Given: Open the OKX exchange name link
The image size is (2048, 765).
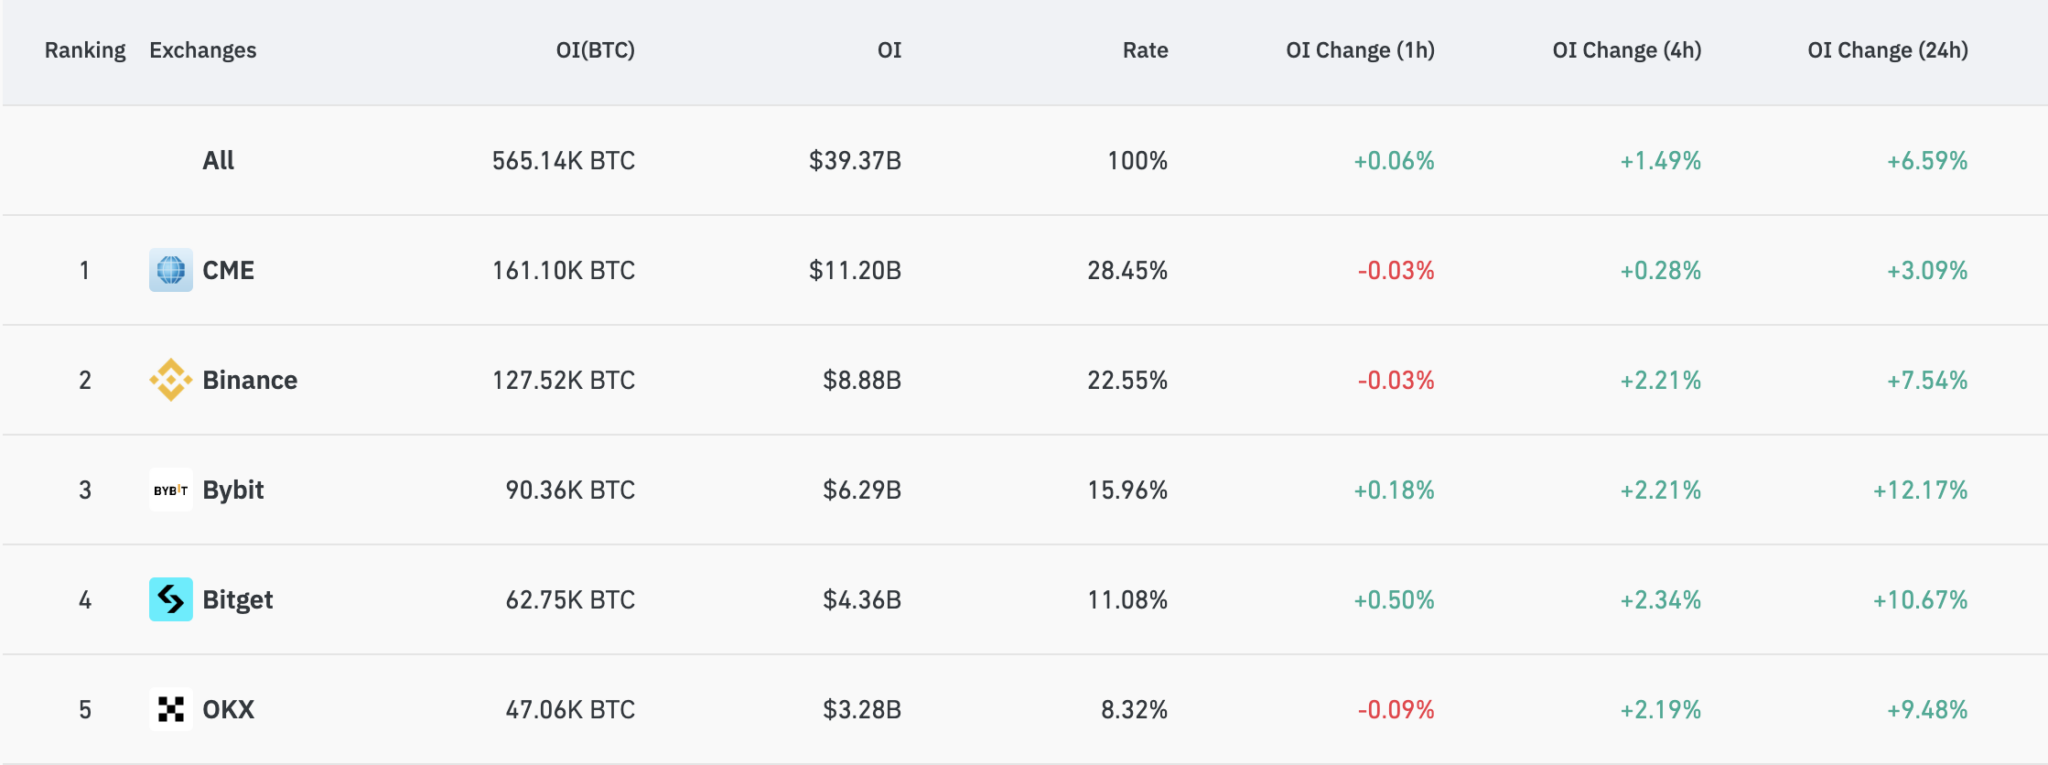Looking at the screenshot, I should point(228,709).
